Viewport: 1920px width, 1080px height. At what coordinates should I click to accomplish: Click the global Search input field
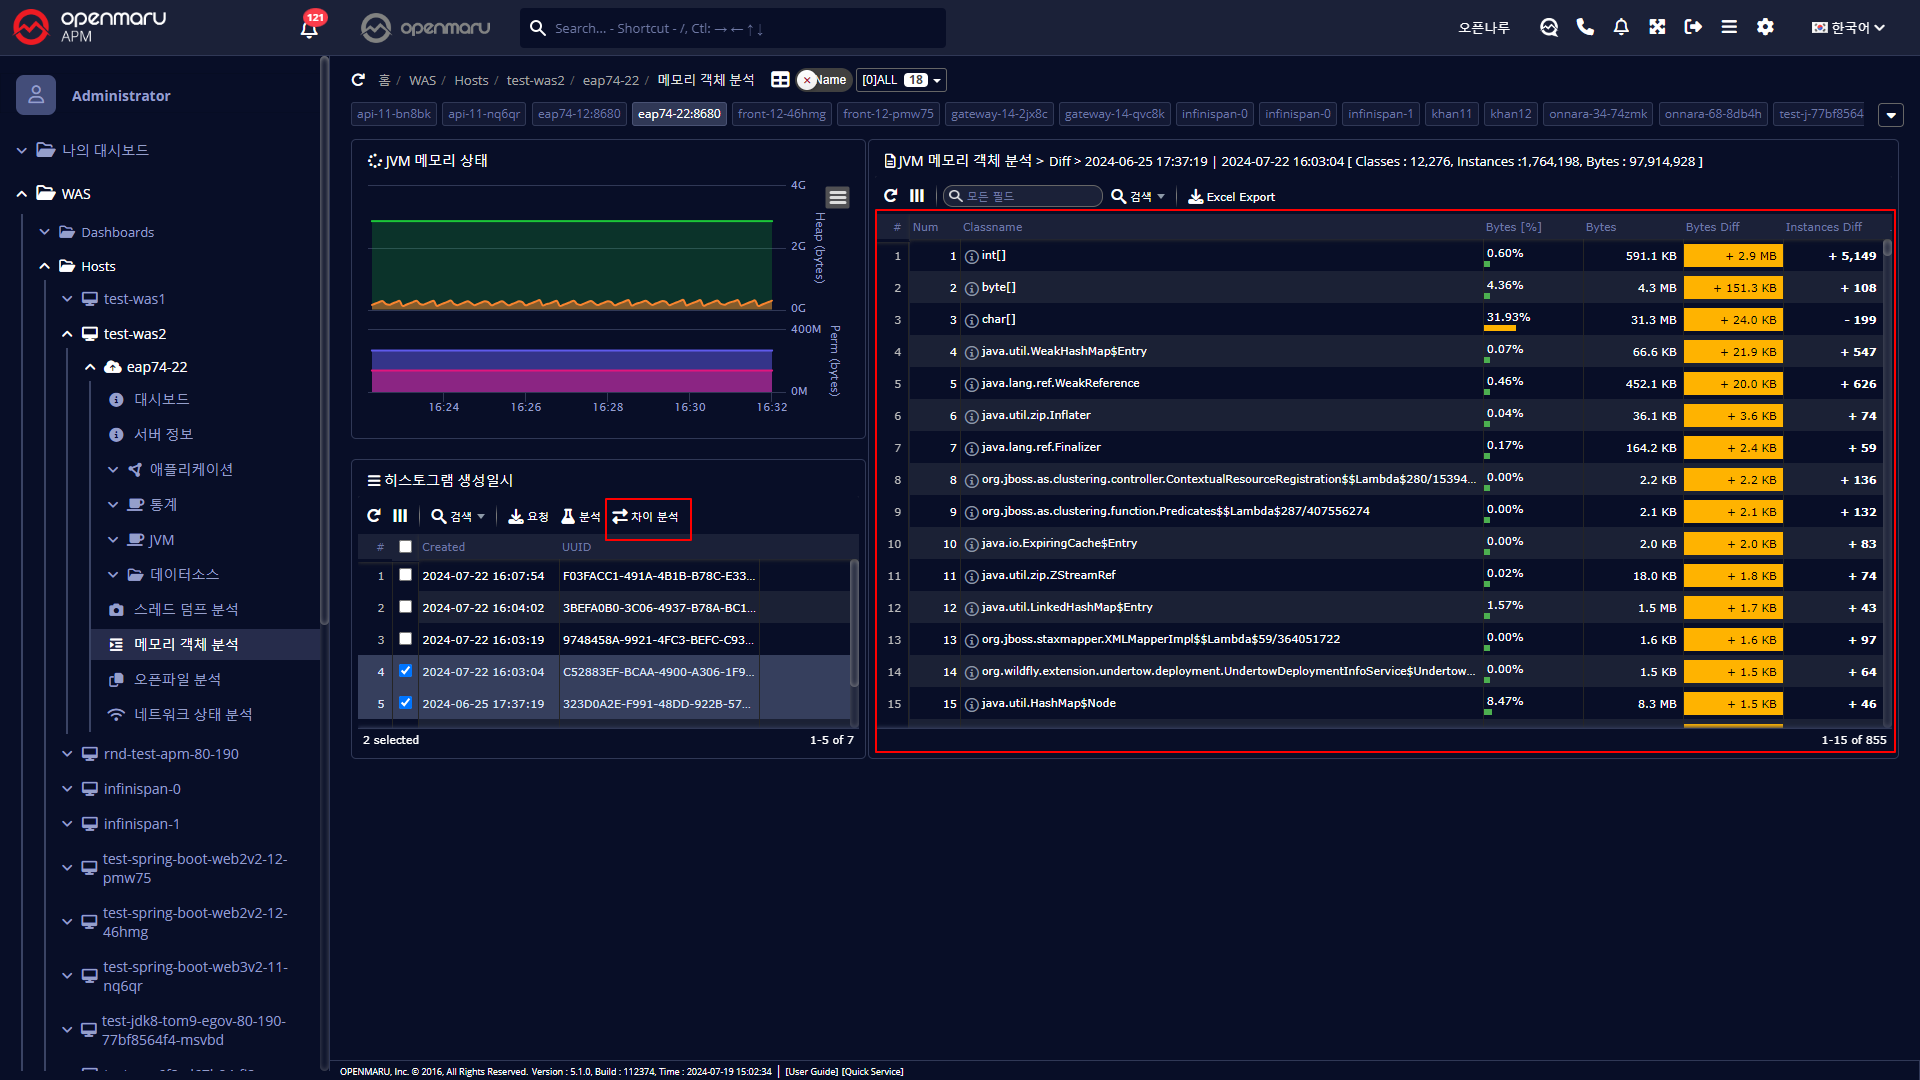tap(740, 28)
